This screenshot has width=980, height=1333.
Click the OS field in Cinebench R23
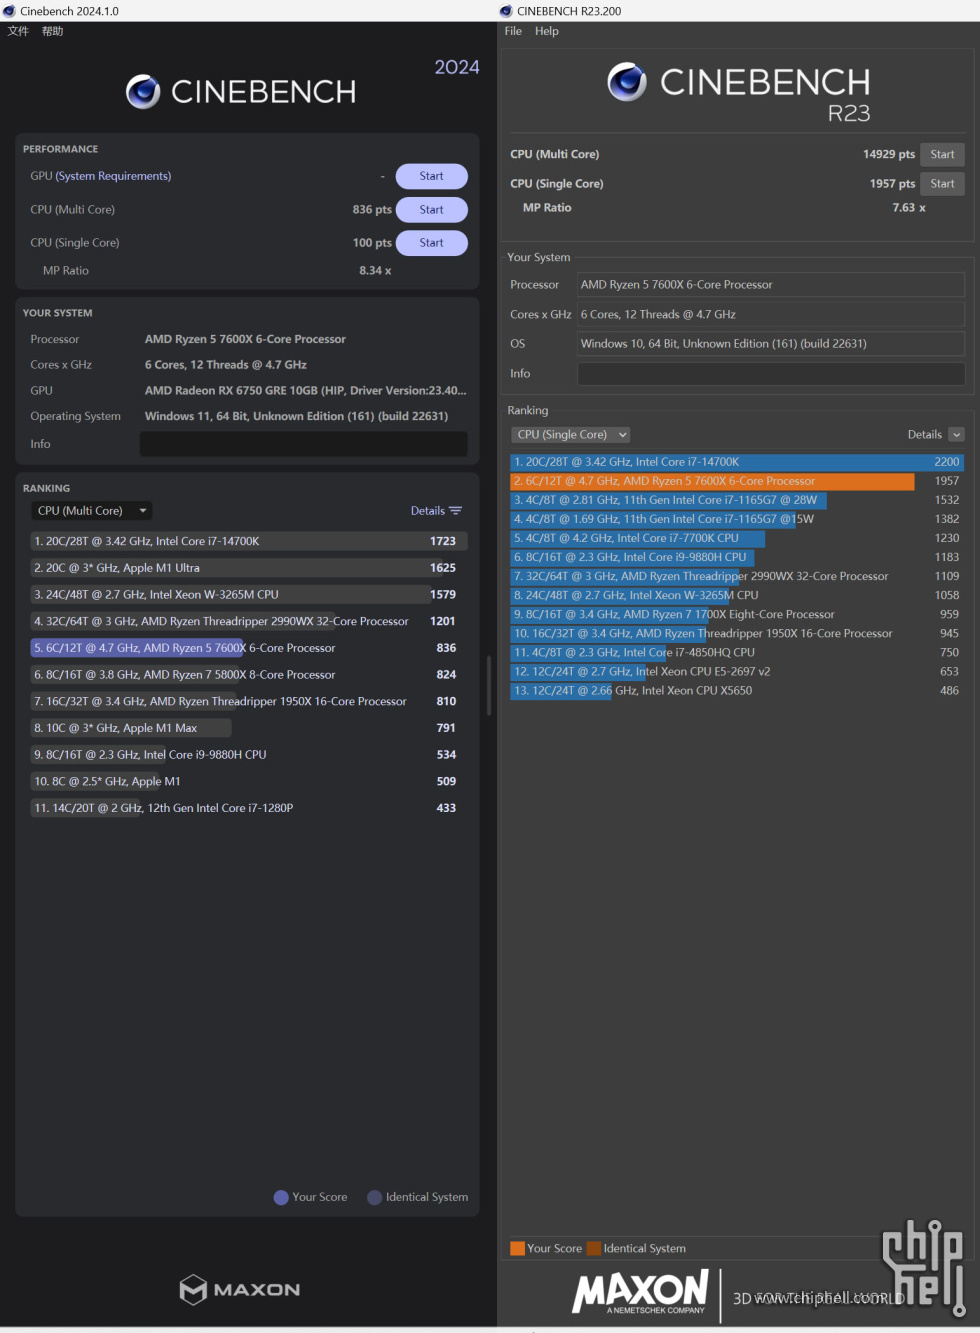(x=771, y=343)
